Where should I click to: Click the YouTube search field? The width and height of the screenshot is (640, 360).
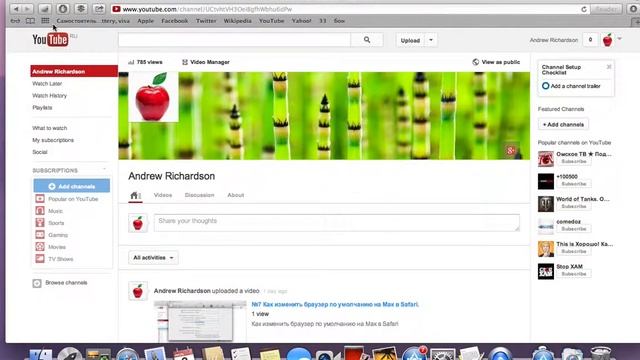tap(234, 40)
